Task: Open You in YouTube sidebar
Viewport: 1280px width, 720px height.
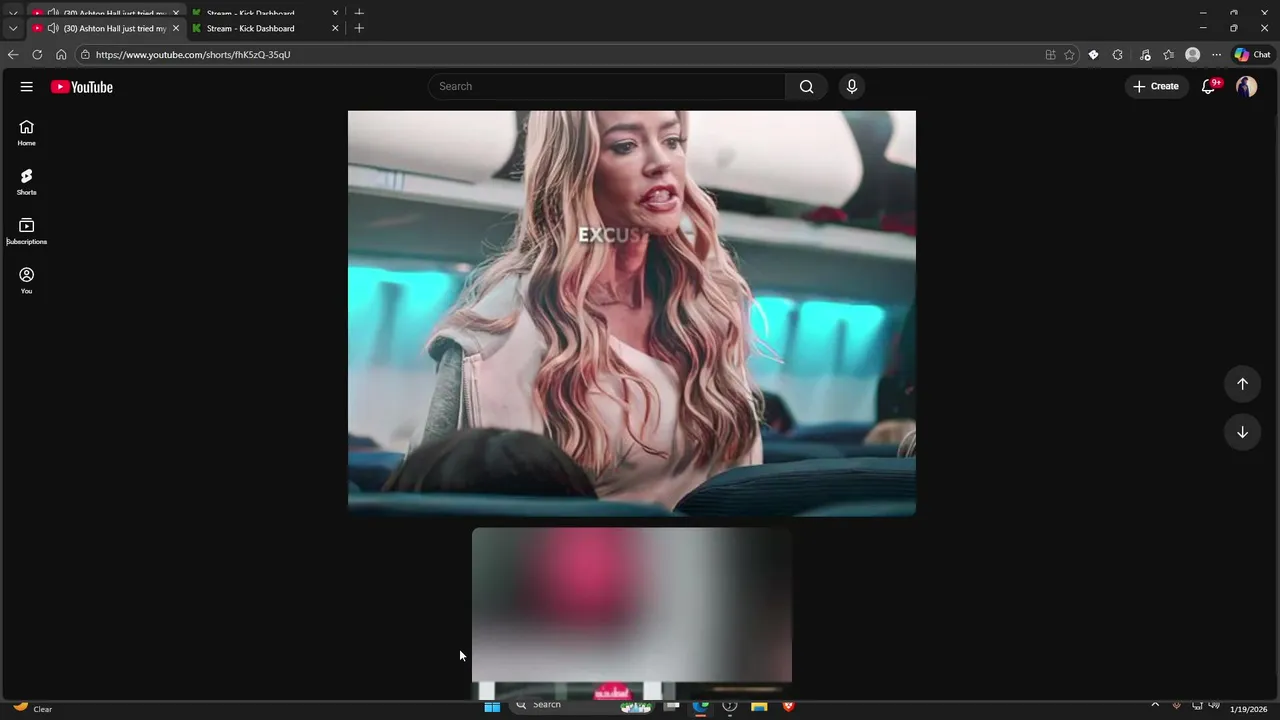Action: 27,281
